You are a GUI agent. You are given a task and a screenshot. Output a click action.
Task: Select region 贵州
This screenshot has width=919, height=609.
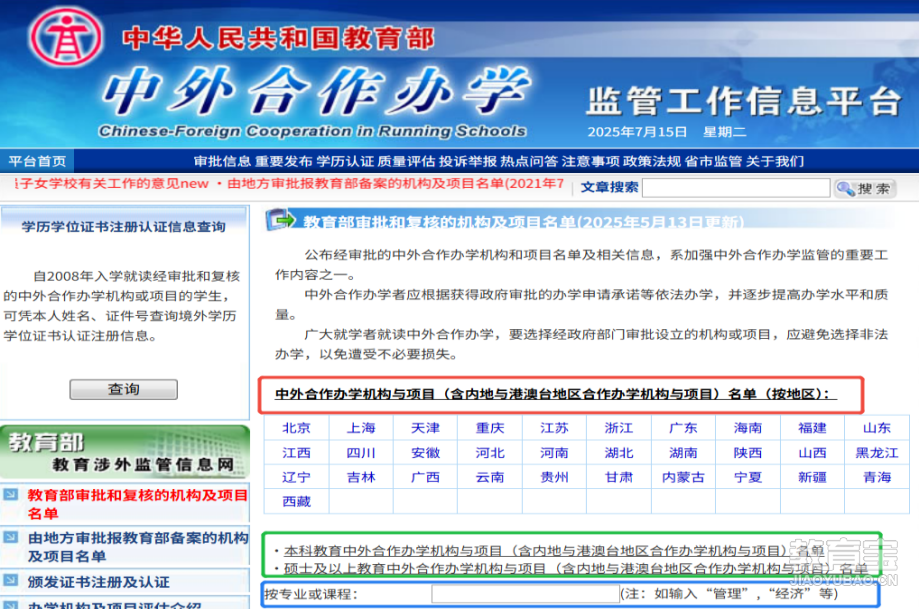(x=554, y=477)
